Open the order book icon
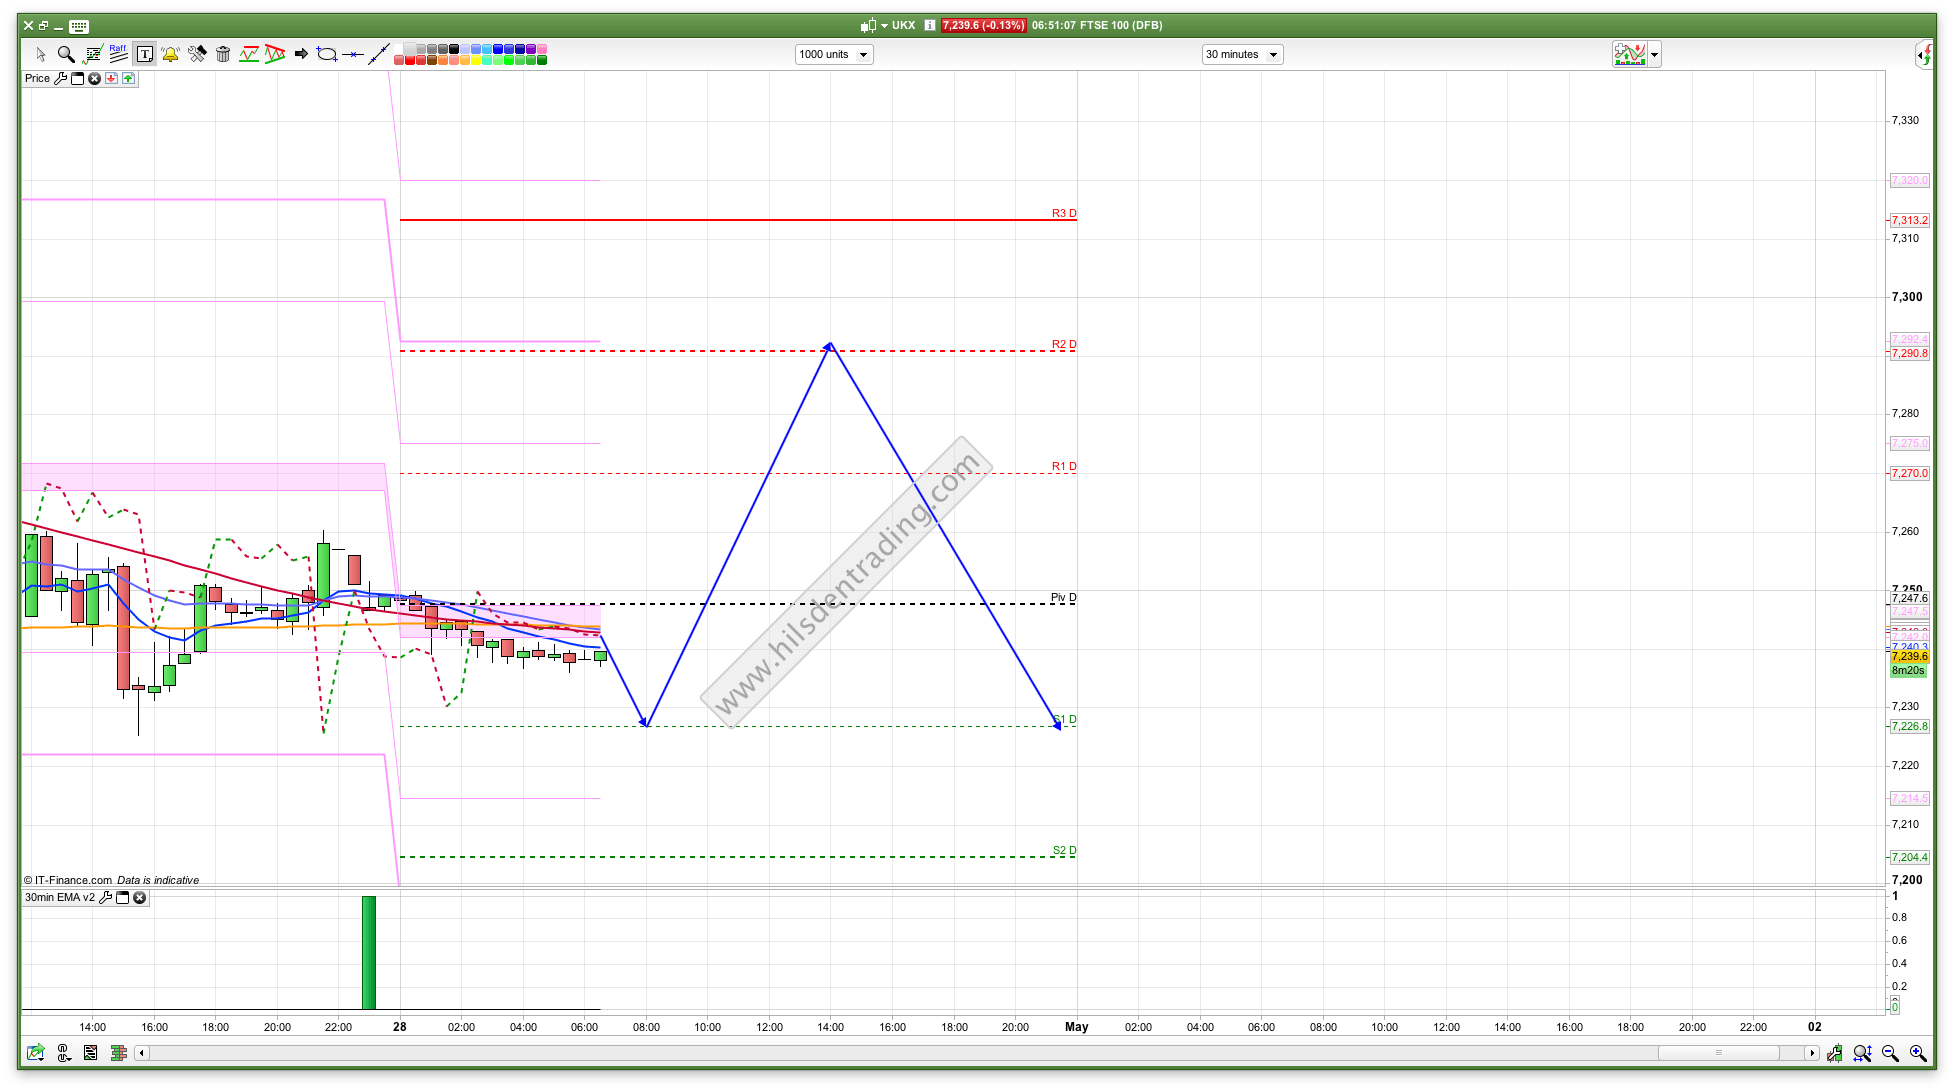 tap(119, 1053)
